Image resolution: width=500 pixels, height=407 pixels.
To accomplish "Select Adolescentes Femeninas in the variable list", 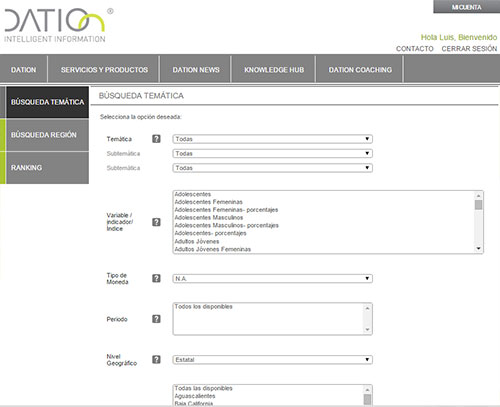I will tap(209, 202).
